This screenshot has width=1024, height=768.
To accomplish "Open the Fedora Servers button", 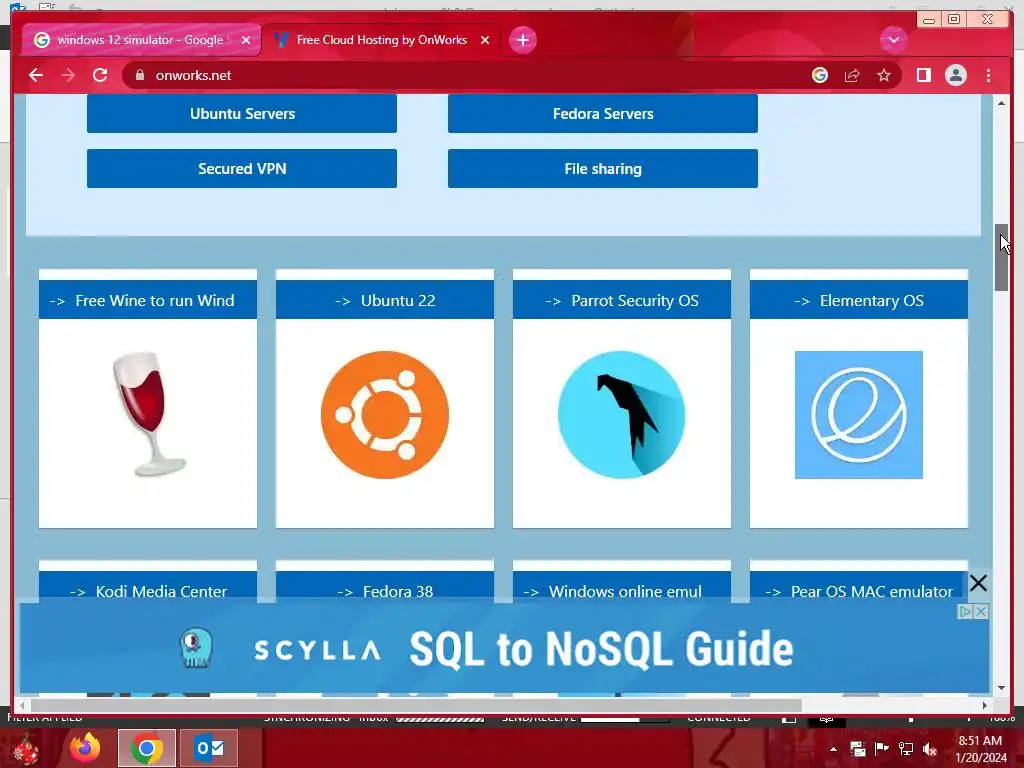I will pos(603,114).
